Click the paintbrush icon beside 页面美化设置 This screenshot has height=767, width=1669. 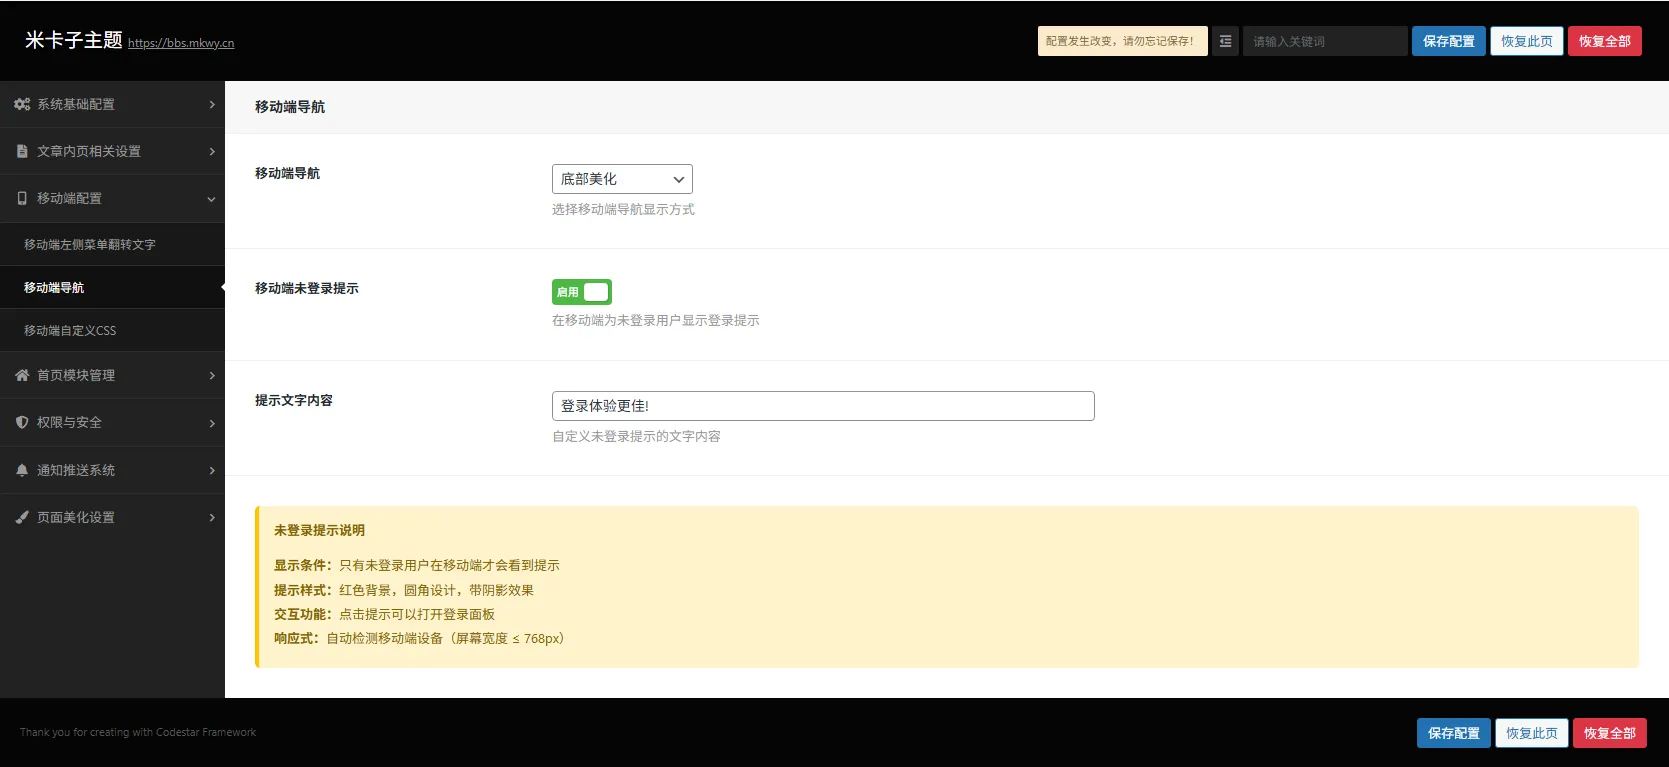tap(22, 517)
